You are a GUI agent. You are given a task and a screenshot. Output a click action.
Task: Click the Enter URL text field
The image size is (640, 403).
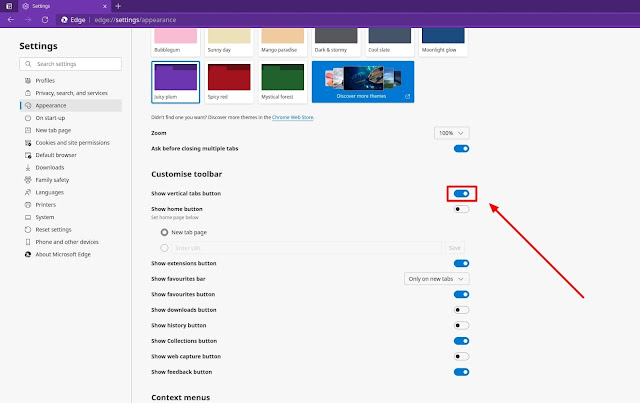click(307, 248)
